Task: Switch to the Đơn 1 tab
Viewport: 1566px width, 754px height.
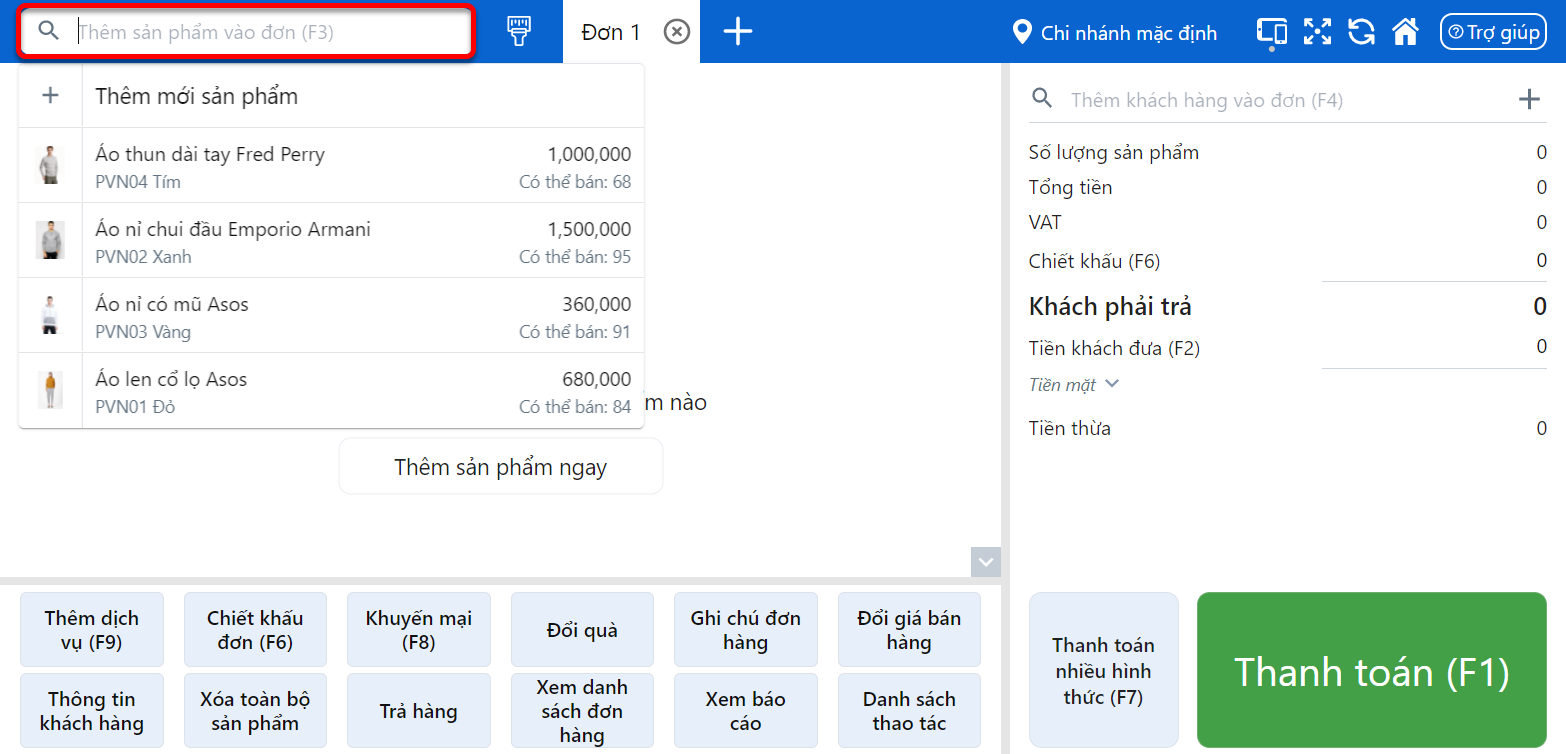Action: point(610,32)
